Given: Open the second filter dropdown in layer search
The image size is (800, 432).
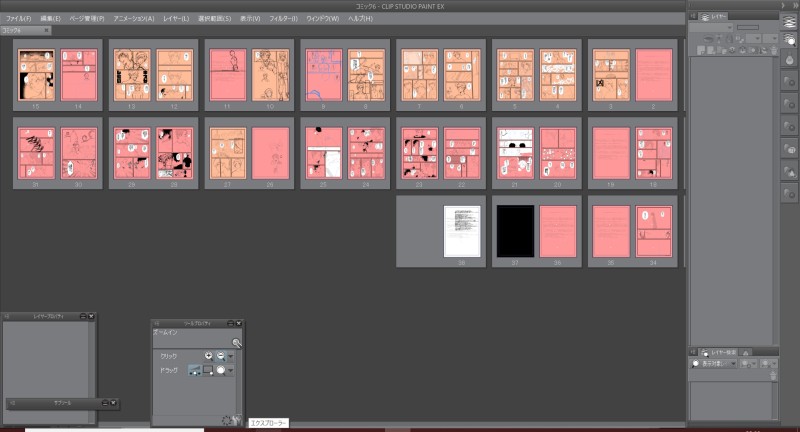Looking at the screenshot, I should pyautogui.click(x=748, y=364).
